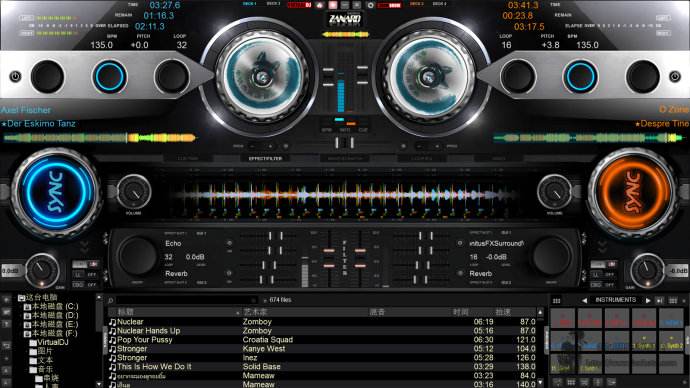Image resolution: width=690 pixels, height=388 pixels.
Task: Toggle round button left of right pitch minus
Action: click(x=403, y=146)
